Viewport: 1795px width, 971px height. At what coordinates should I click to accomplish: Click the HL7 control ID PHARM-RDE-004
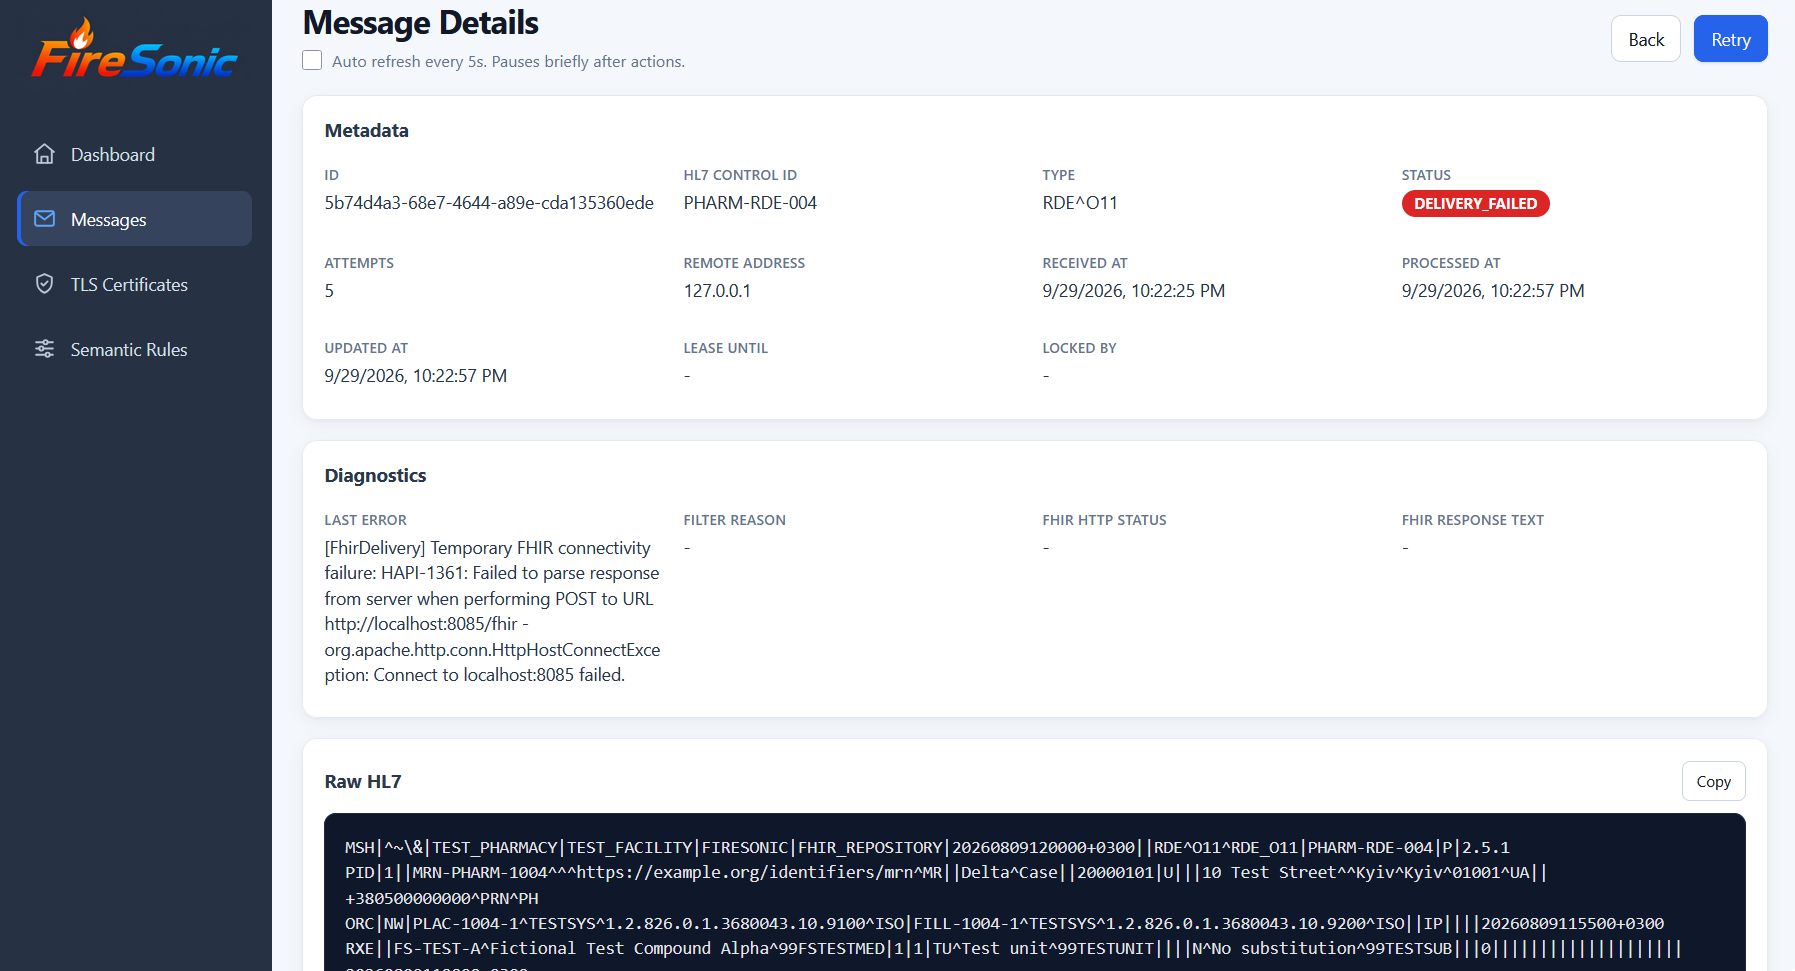750,203
